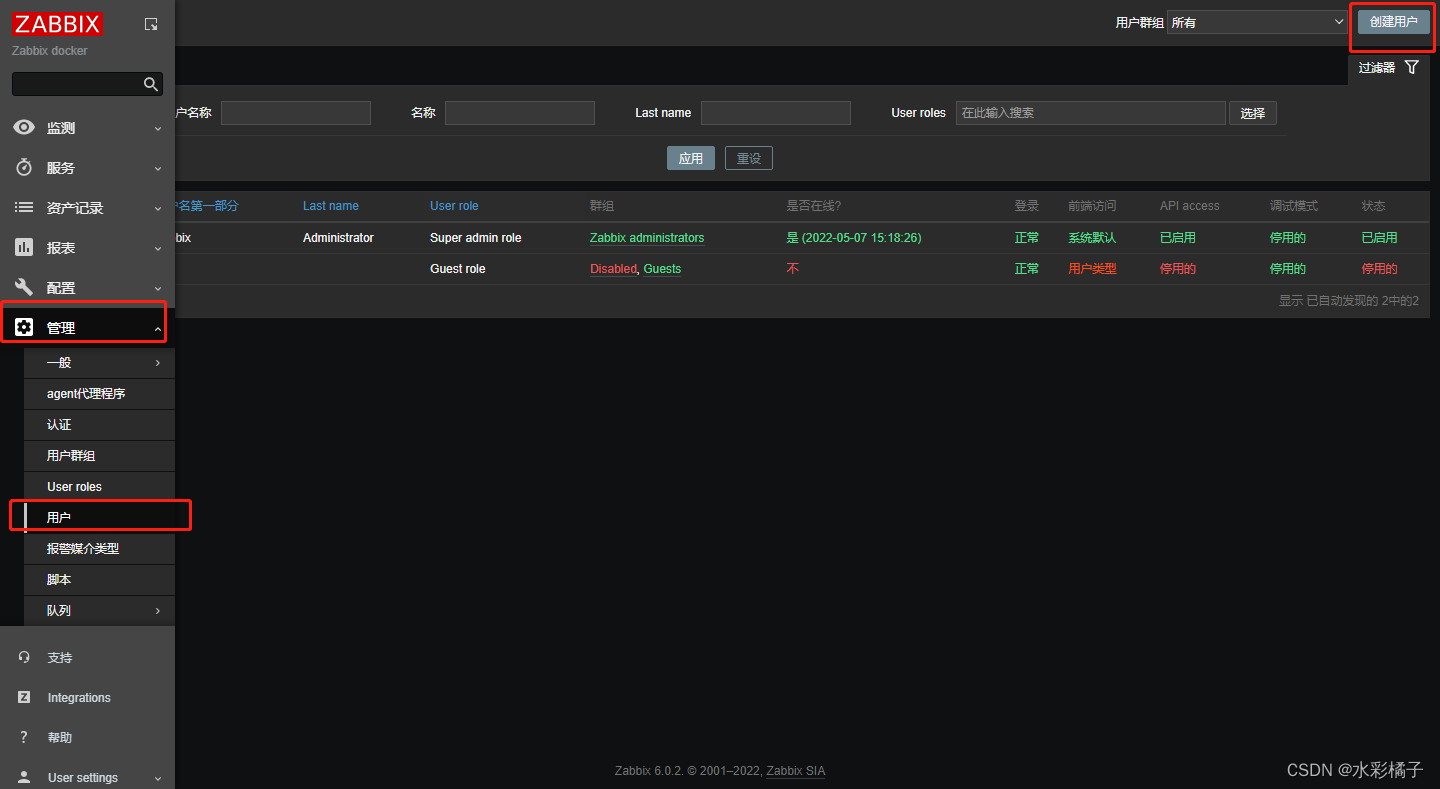Screen dimensions: 1440x789
Task: Click 已启用 API access for Super admin
Action: [x=1178, y=238]
